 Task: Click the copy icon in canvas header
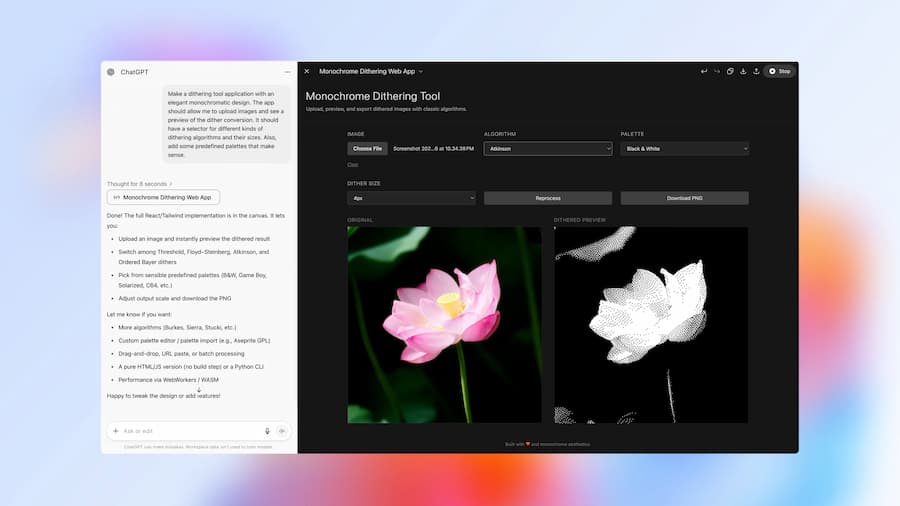coord(730,71)
